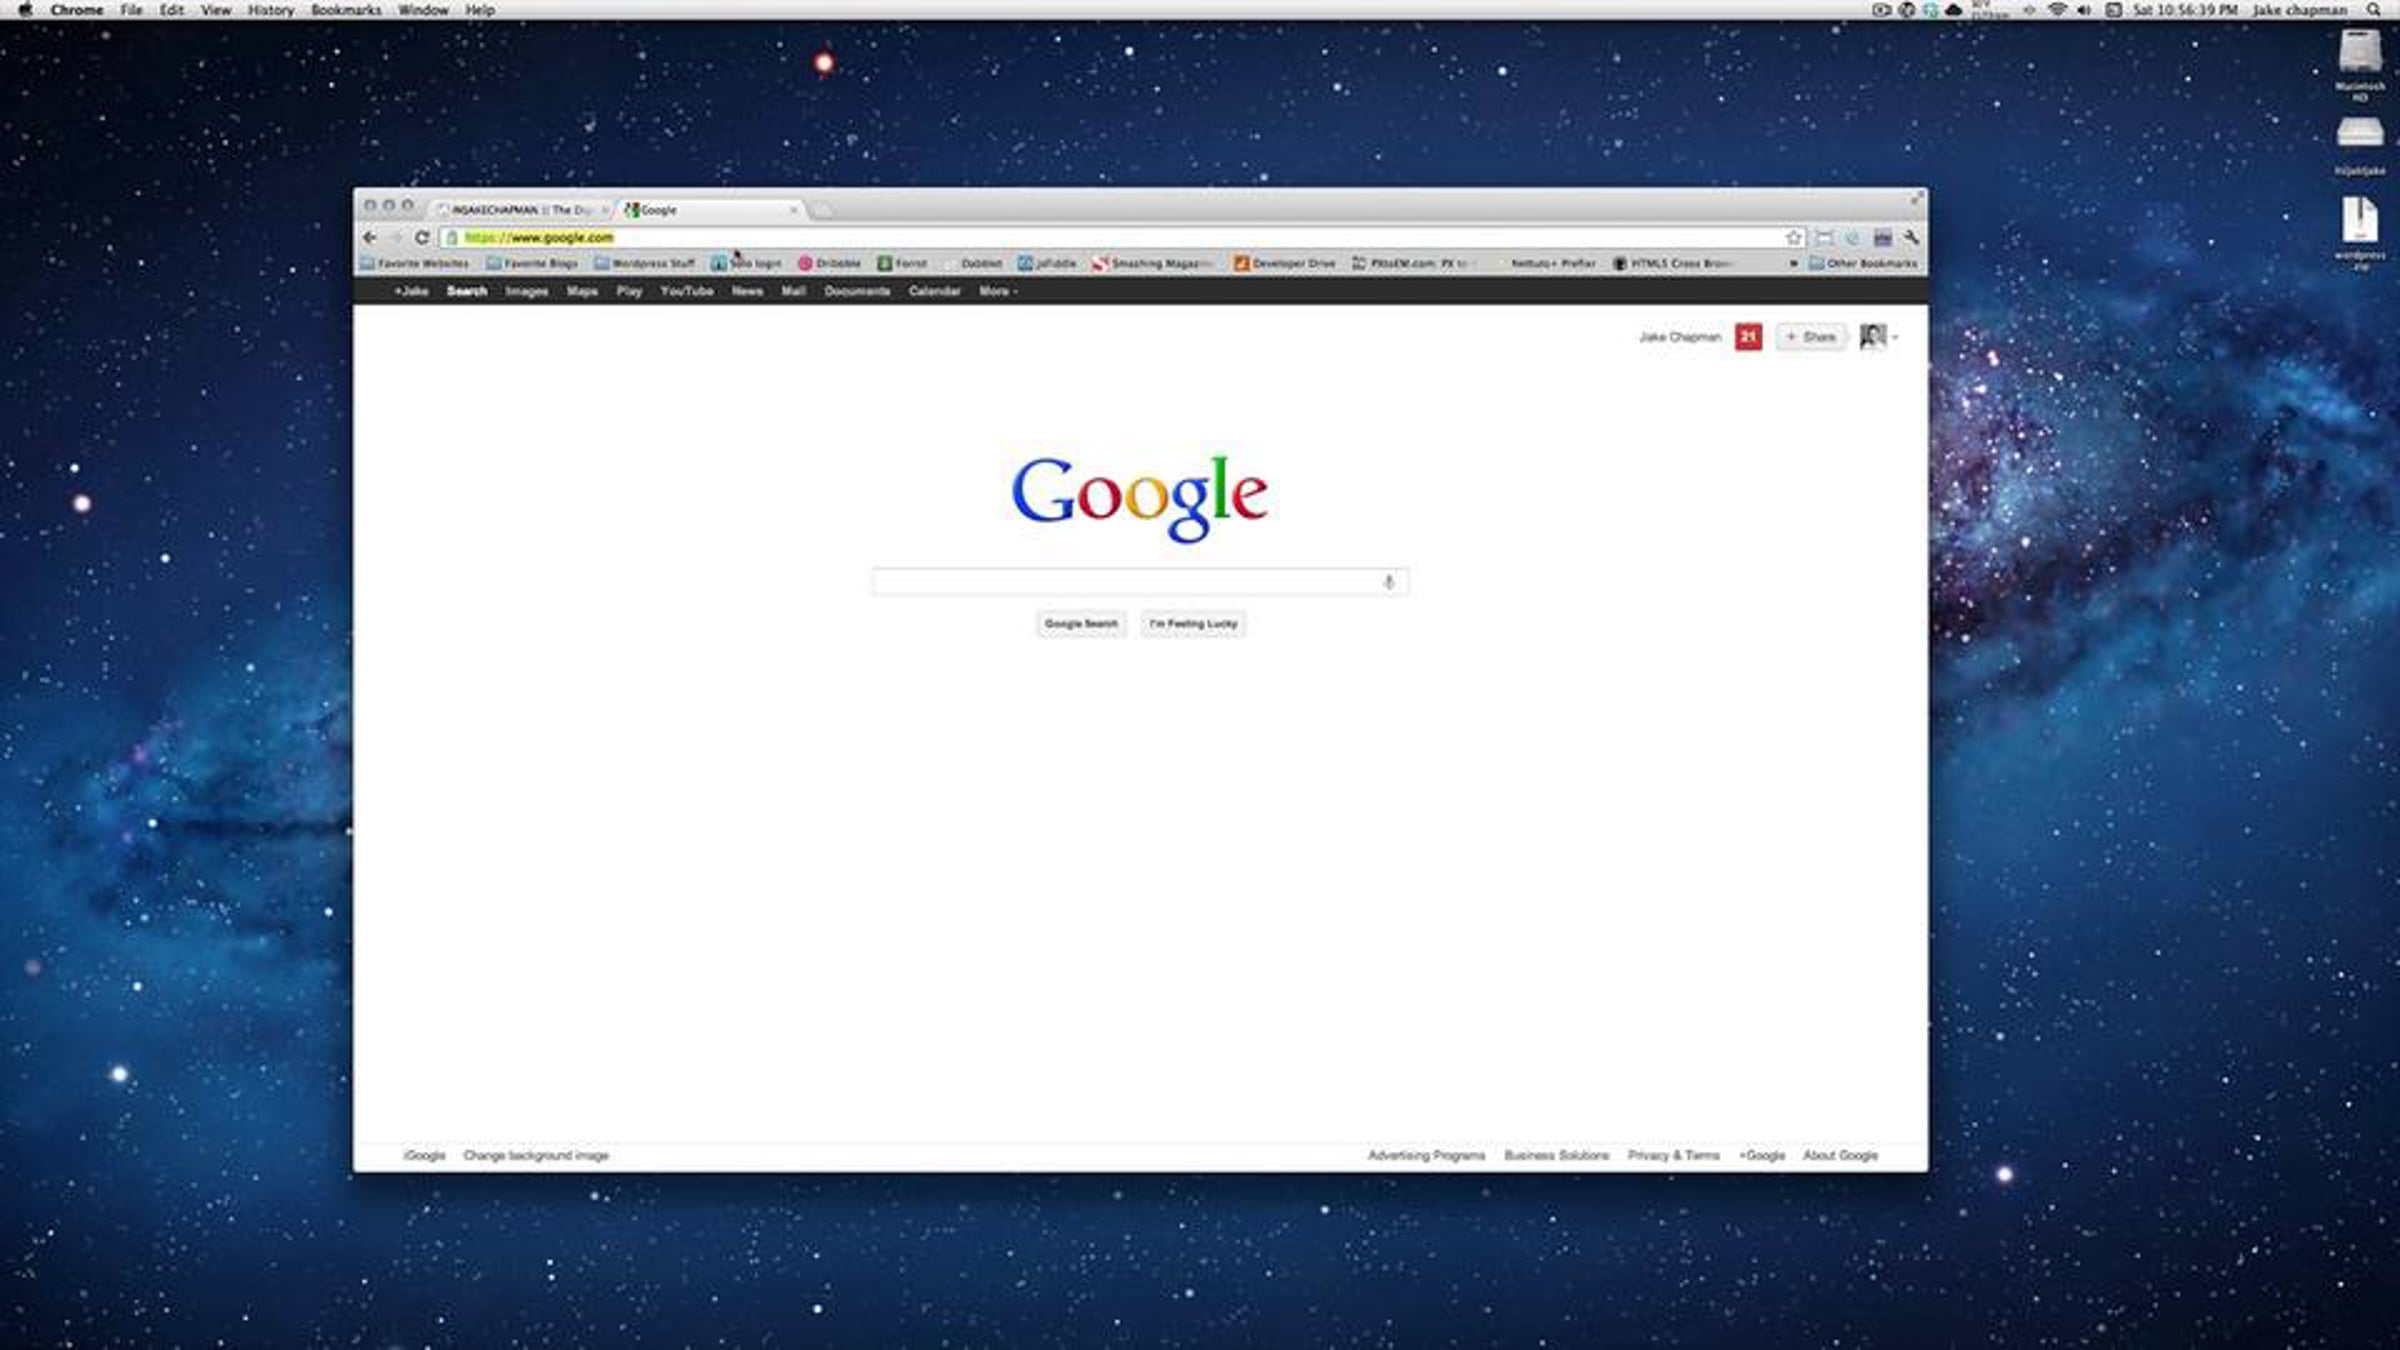The height and width of the screenshot is (1350, 2400).
Task: Expand the More menu in Google bar
Action: [998, 291]
